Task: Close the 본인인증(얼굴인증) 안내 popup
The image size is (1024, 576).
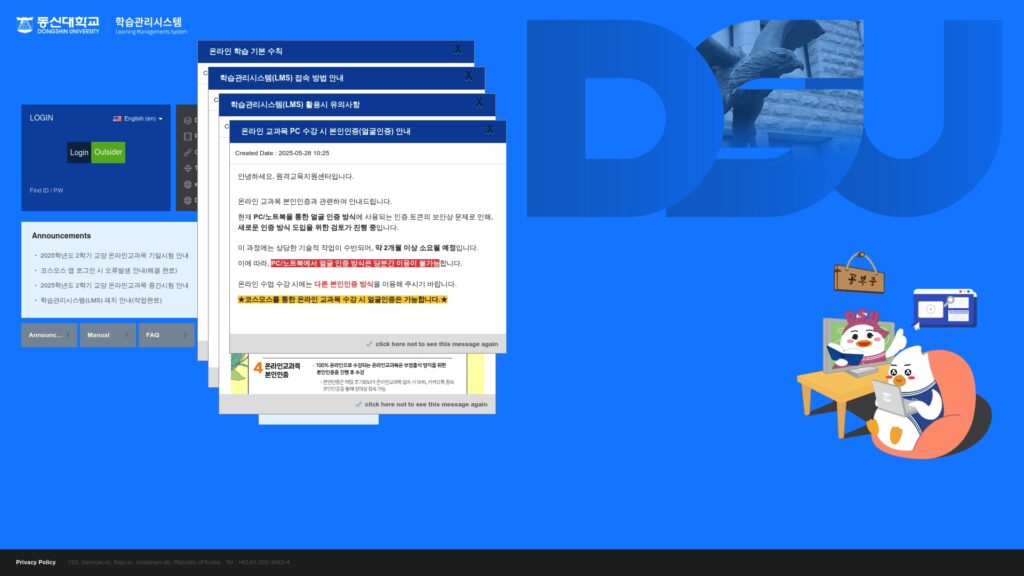Action: click(x=490, y=130)
